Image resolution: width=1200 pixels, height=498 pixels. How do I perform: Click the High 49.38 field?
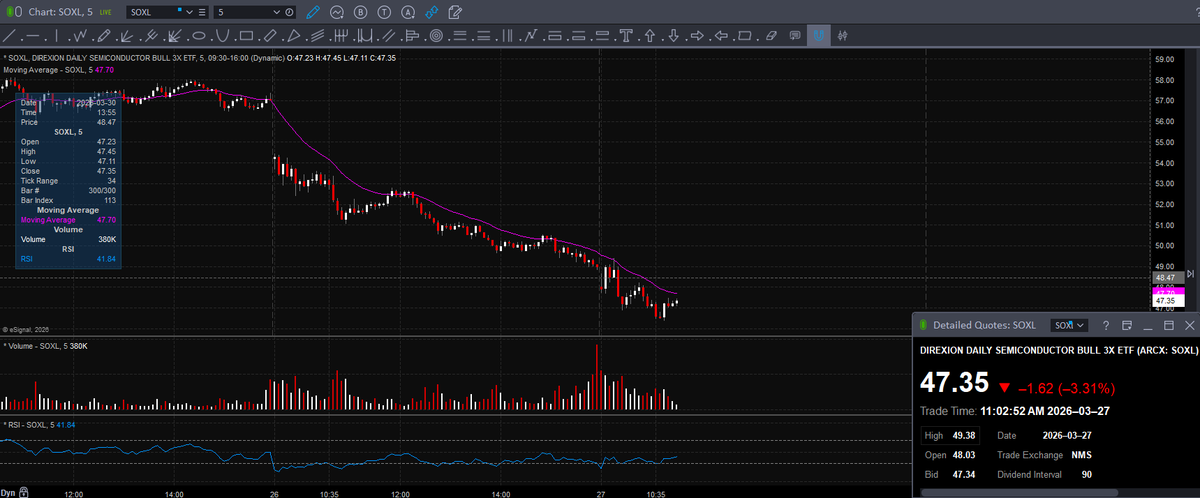coord(950,435)
